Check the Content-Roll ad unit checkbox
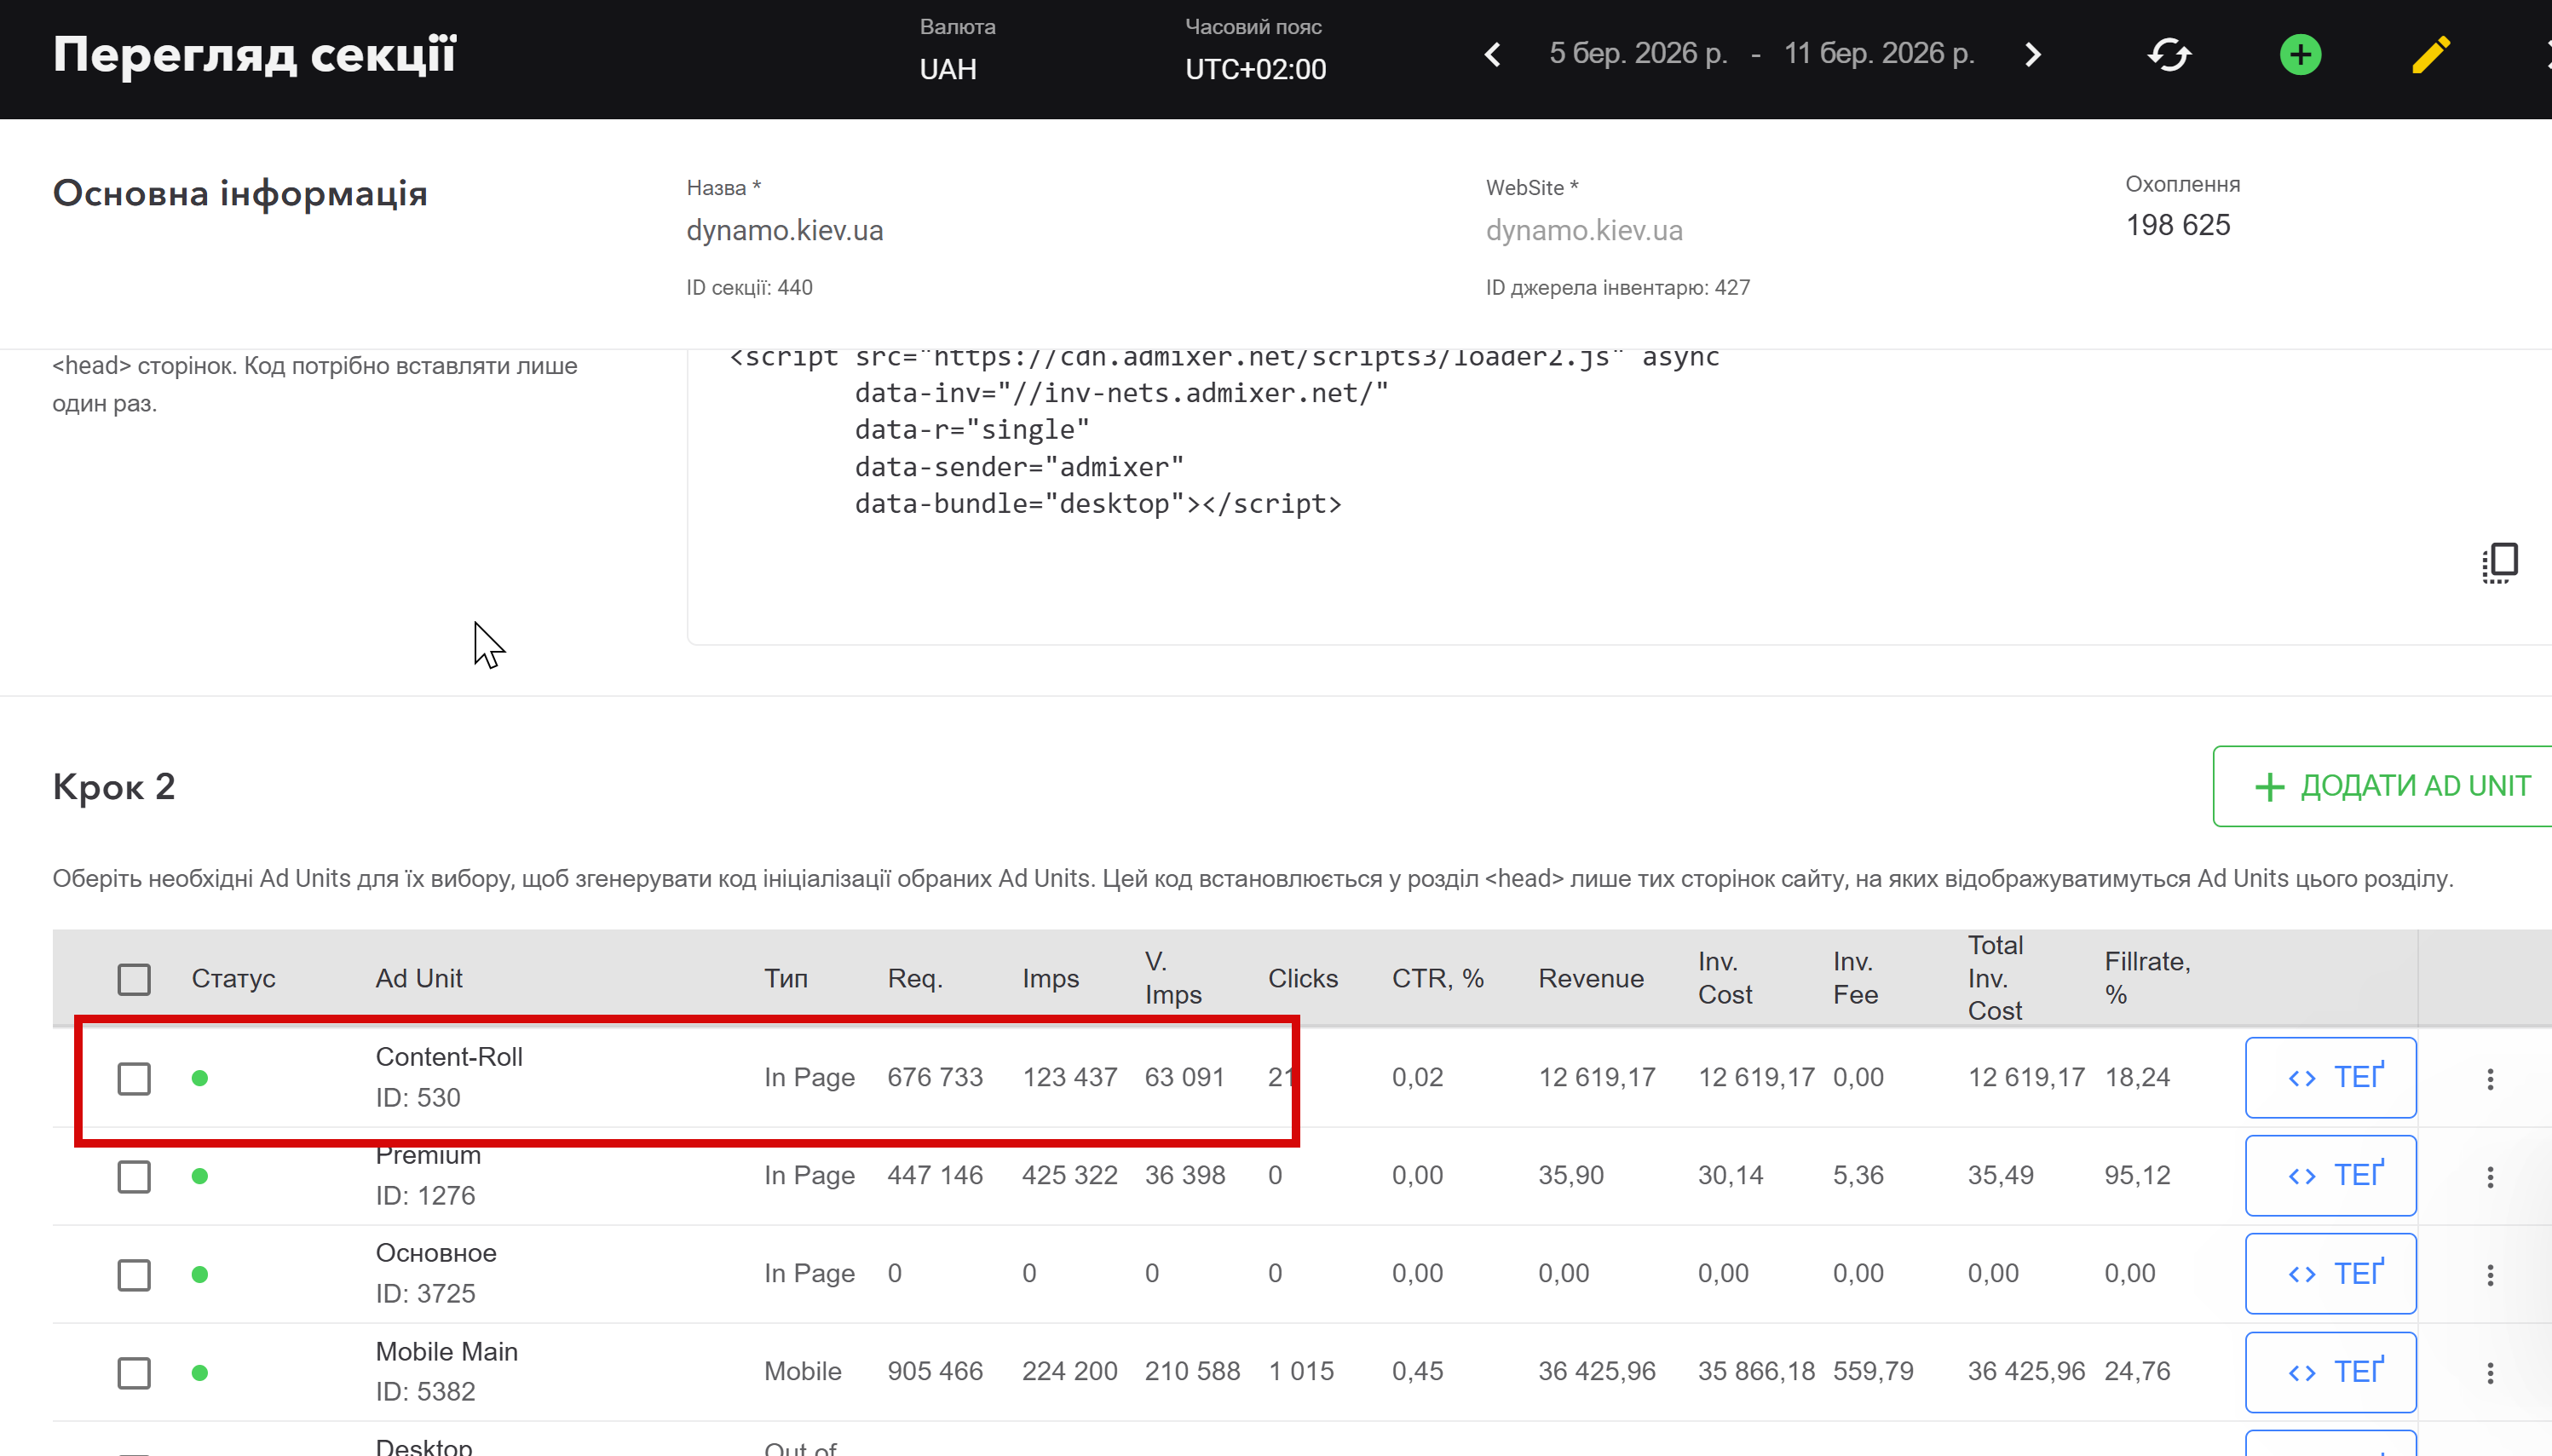2552x1456 pixels. 134,1078
